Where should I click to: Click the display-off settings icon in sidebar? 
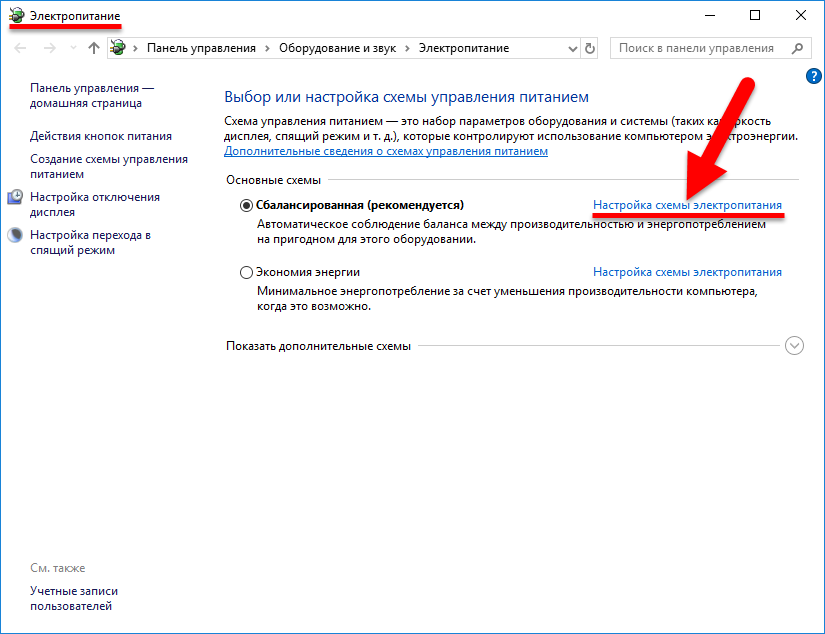click(x=15, y=197)
